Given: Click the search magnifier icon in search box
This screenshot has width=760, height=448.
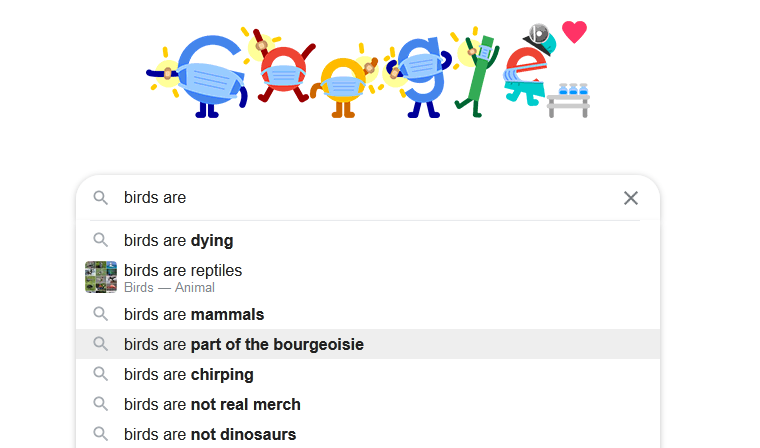Looking at the screenshot, I should click(100, 198).
